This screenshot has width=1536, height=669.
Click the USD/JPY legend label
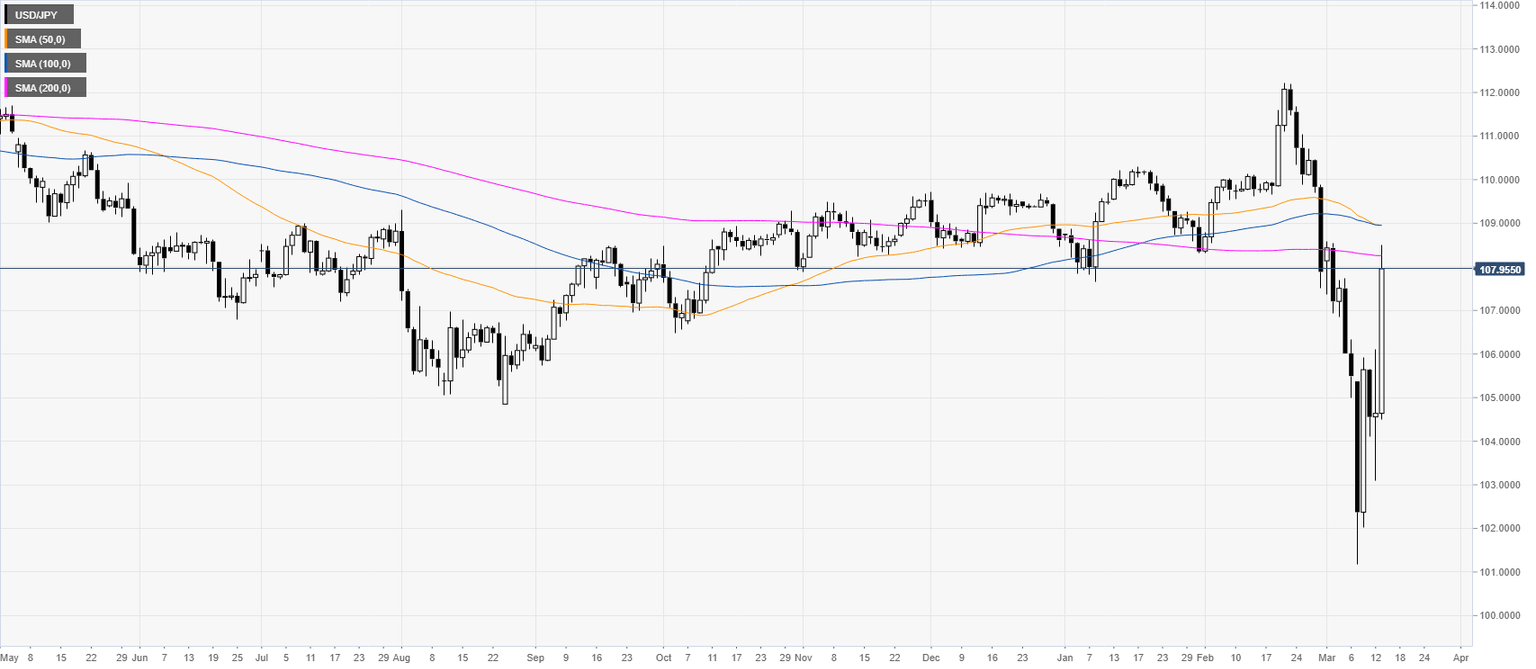tap(40, 14)
